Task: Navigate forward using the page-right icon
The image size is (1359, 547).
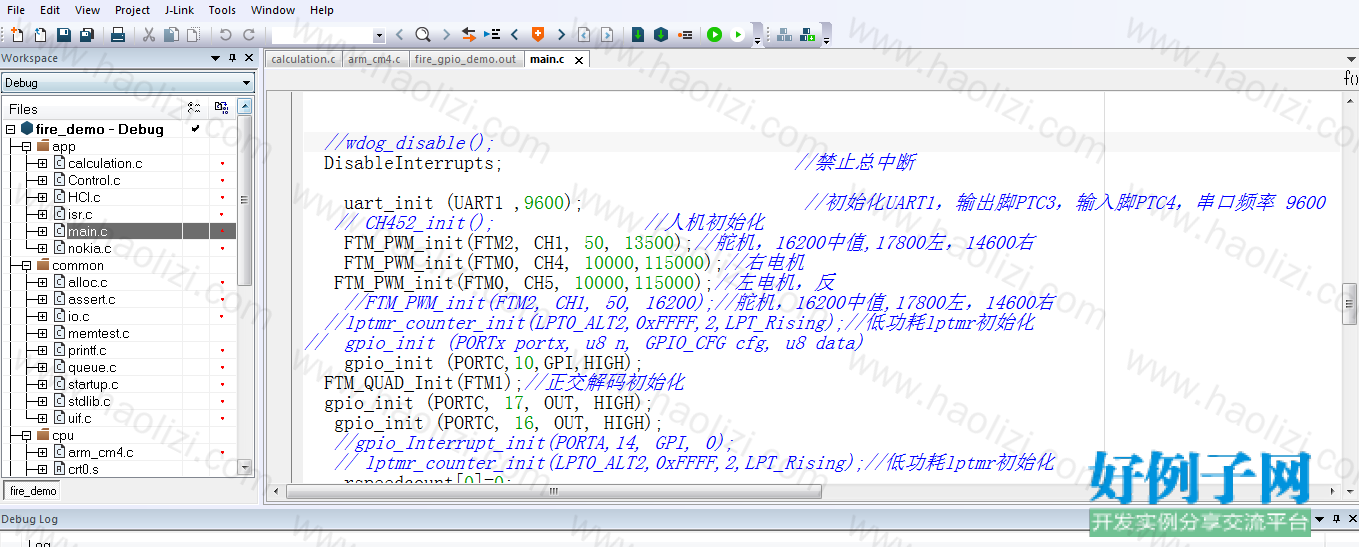Action: click(x=607, y=35)
